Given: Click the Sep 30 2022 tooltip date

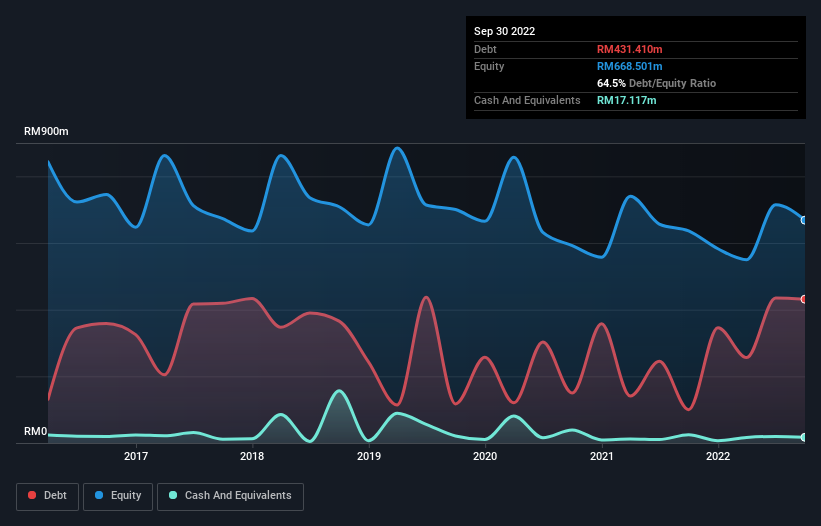Looking at the screenshot, I should (x=505, y=31).
